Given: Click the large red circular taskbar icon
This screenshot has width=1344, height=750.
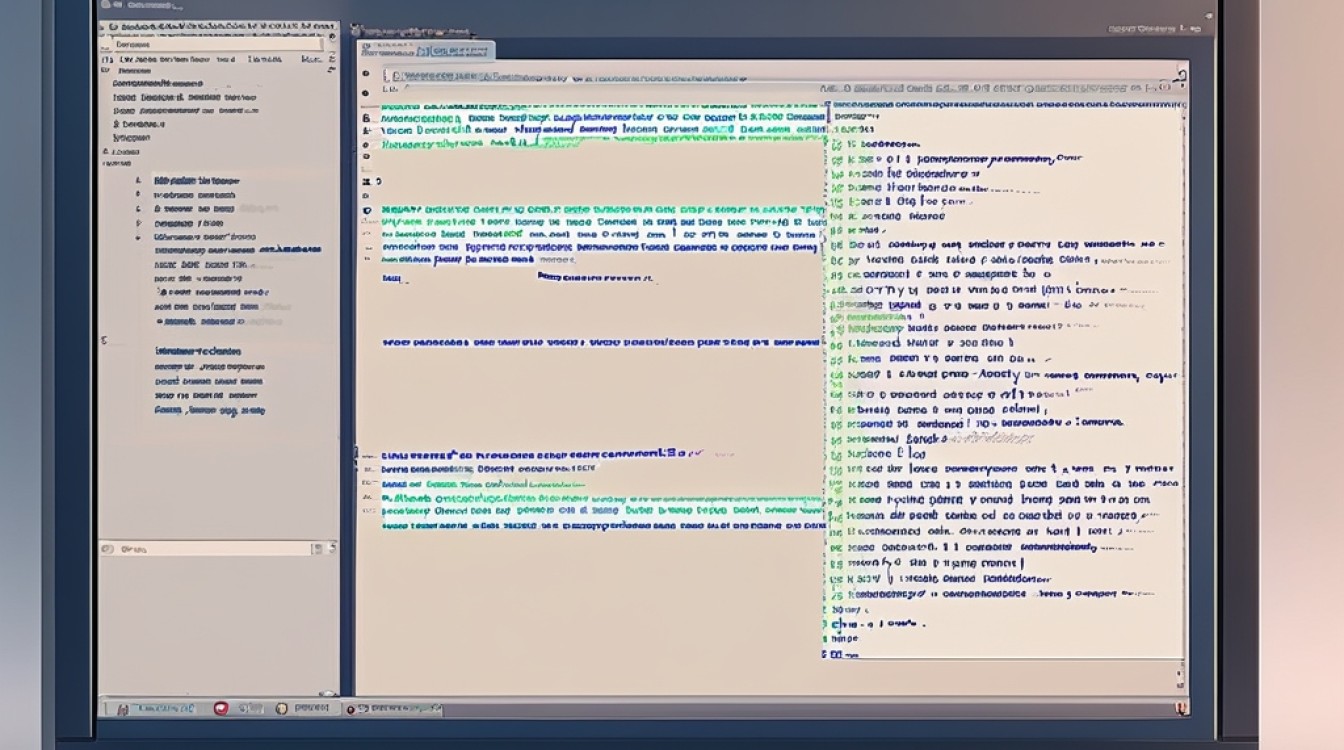Looking at the screenshot, I should (x=221, y=708).
